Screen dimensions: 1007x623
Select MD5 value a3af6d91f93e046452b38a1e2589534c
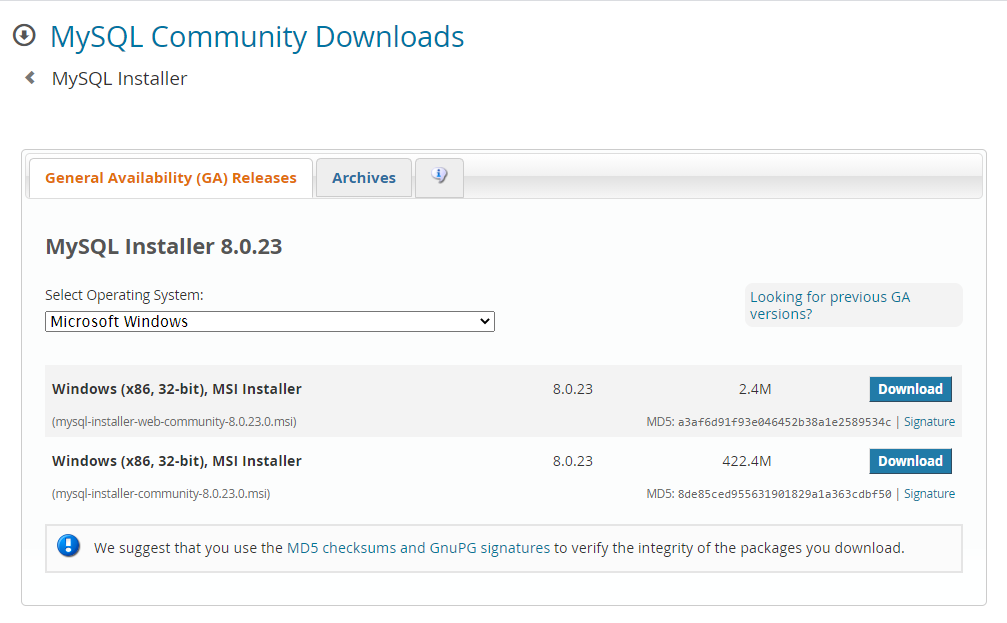click(784, 422)
